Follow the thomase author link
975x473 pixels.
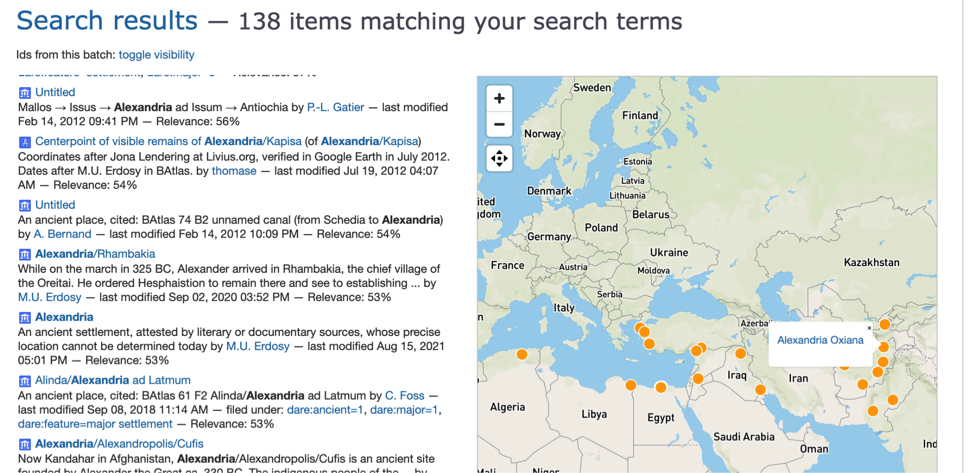point(234,170)
